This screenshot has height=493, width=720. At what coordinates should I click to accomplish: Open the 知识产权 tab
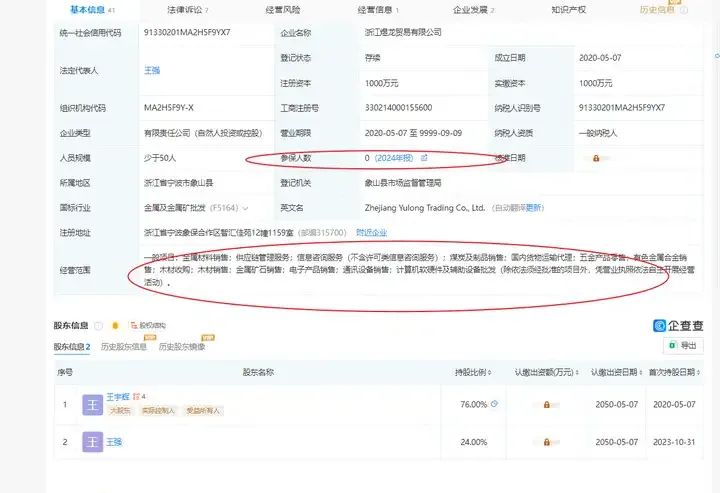click(568, 10)
